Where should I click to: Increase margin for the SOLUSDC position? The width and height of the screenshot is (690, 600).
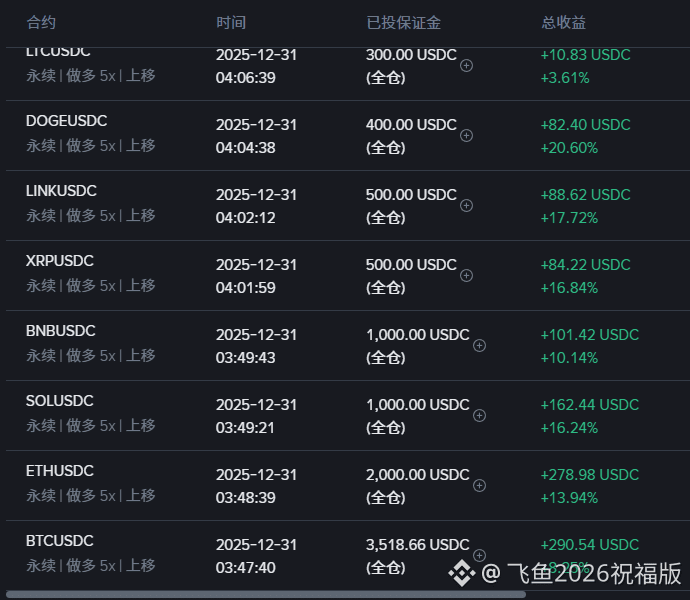[479, 415]
